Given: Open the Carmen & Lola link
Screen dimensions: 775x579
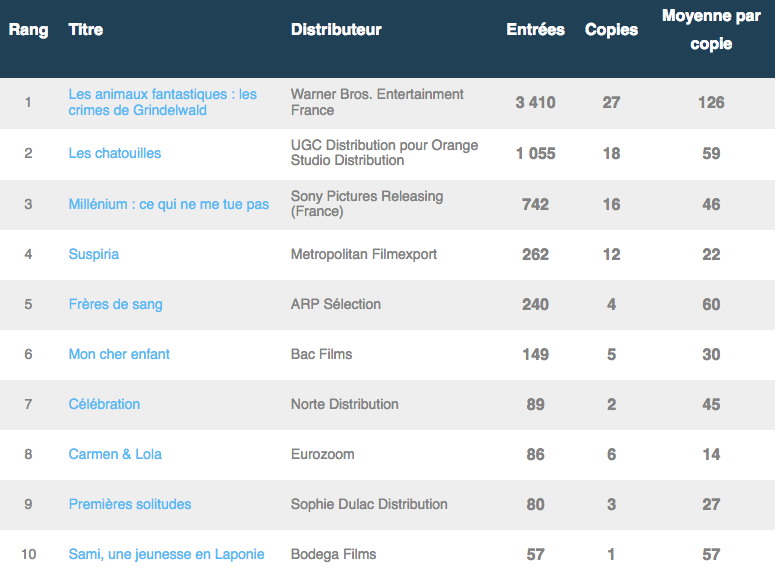Looking at the screenshot, I should [115, 454].
